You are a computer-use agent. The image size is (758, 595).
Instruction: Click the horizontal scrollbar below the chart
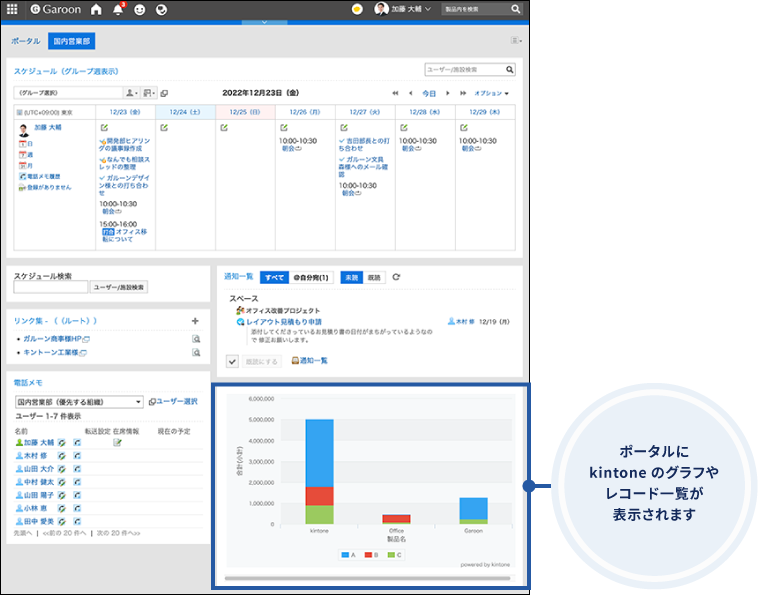[367, 578]
